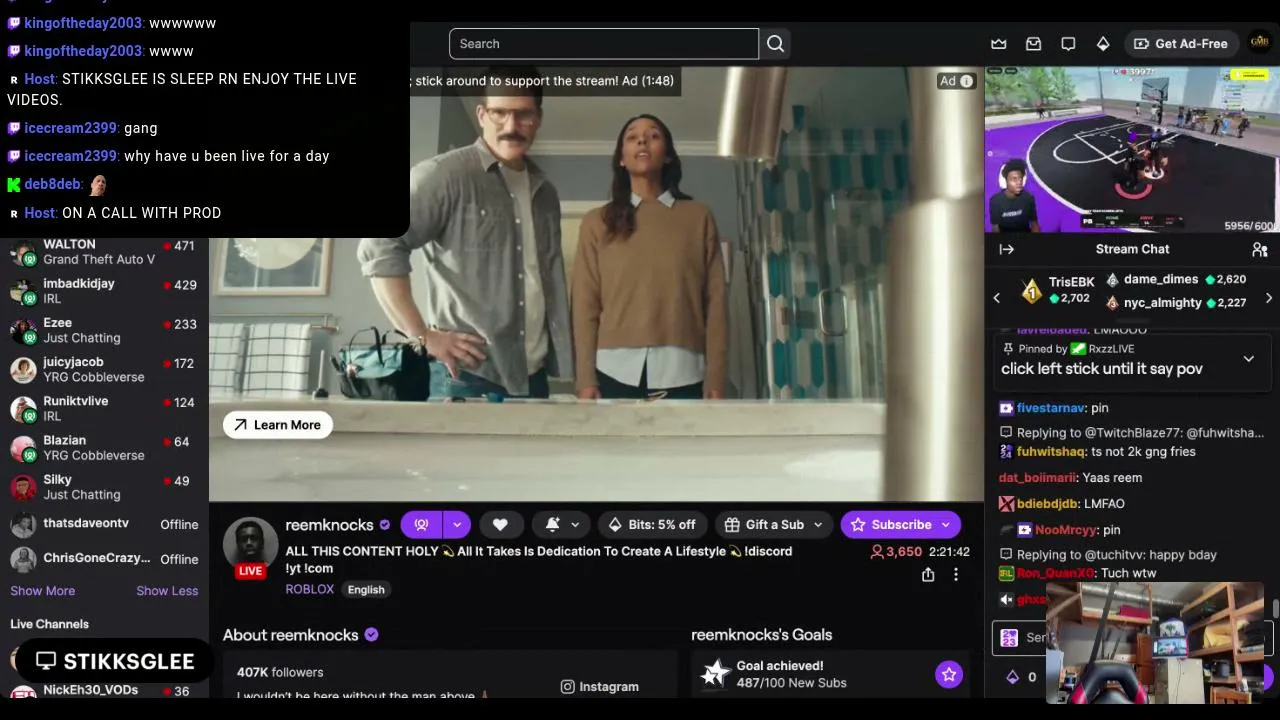Click the reemknocks verified badge
Viewport: 1280px width, 720px height.
(384, 525)
